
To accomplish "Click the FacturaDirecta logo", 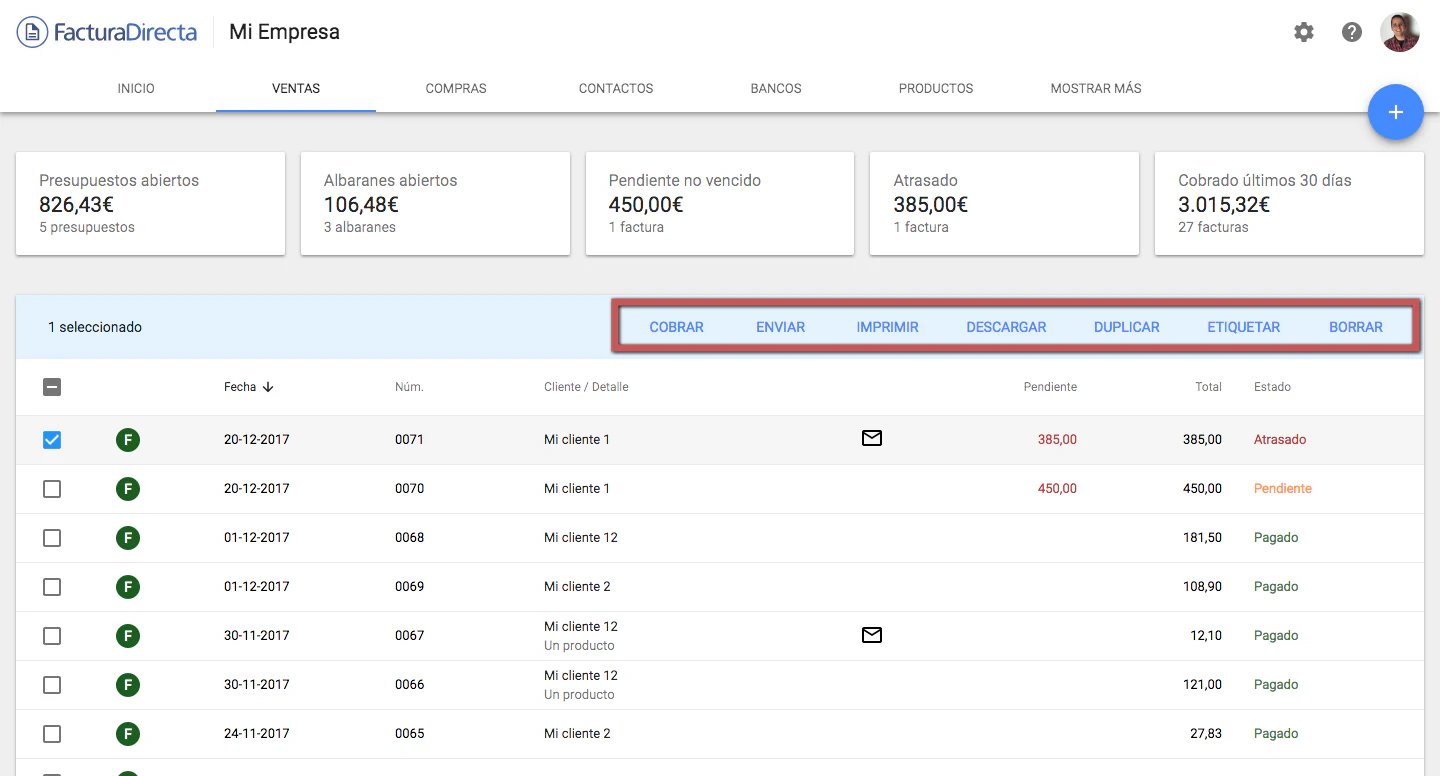I will click(x=107, y=32).
